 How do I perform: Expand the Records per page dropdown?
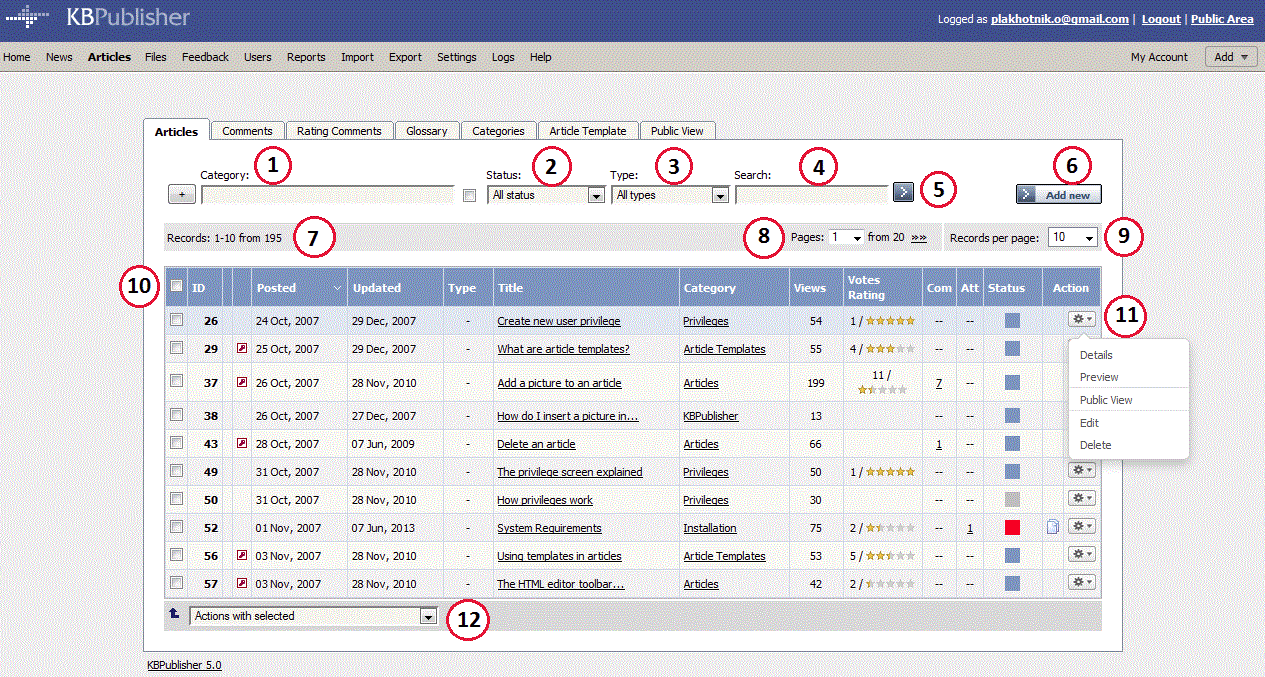1073,238
